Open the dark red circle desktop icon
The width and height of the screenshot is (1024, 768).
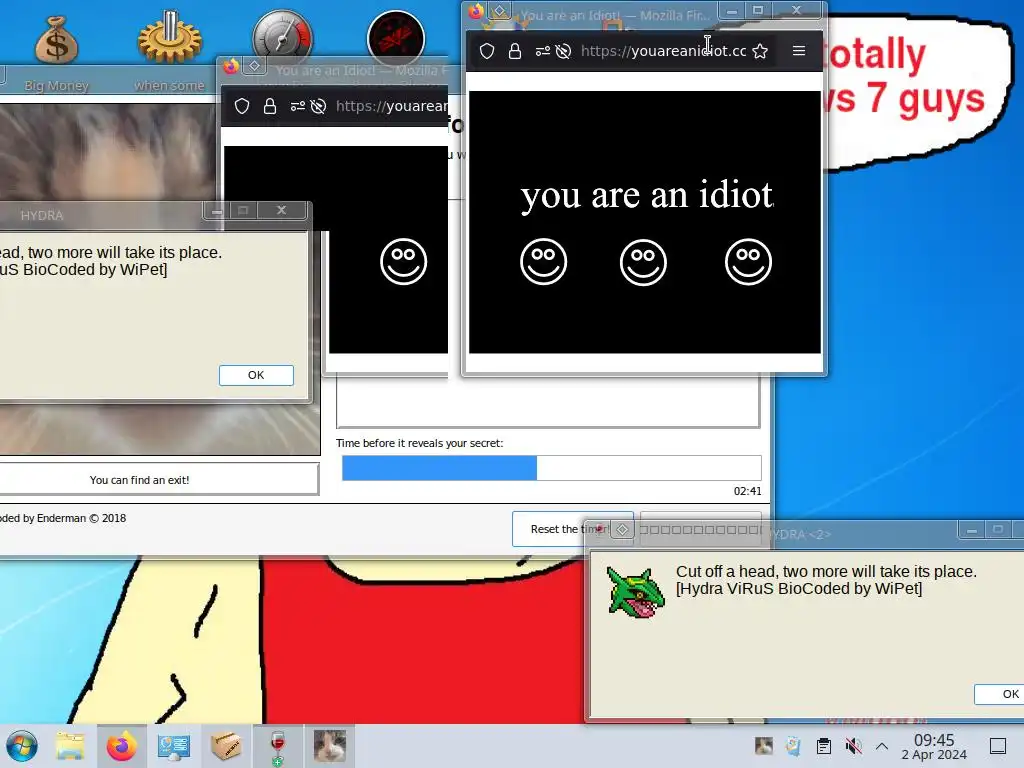pos(396,39)
